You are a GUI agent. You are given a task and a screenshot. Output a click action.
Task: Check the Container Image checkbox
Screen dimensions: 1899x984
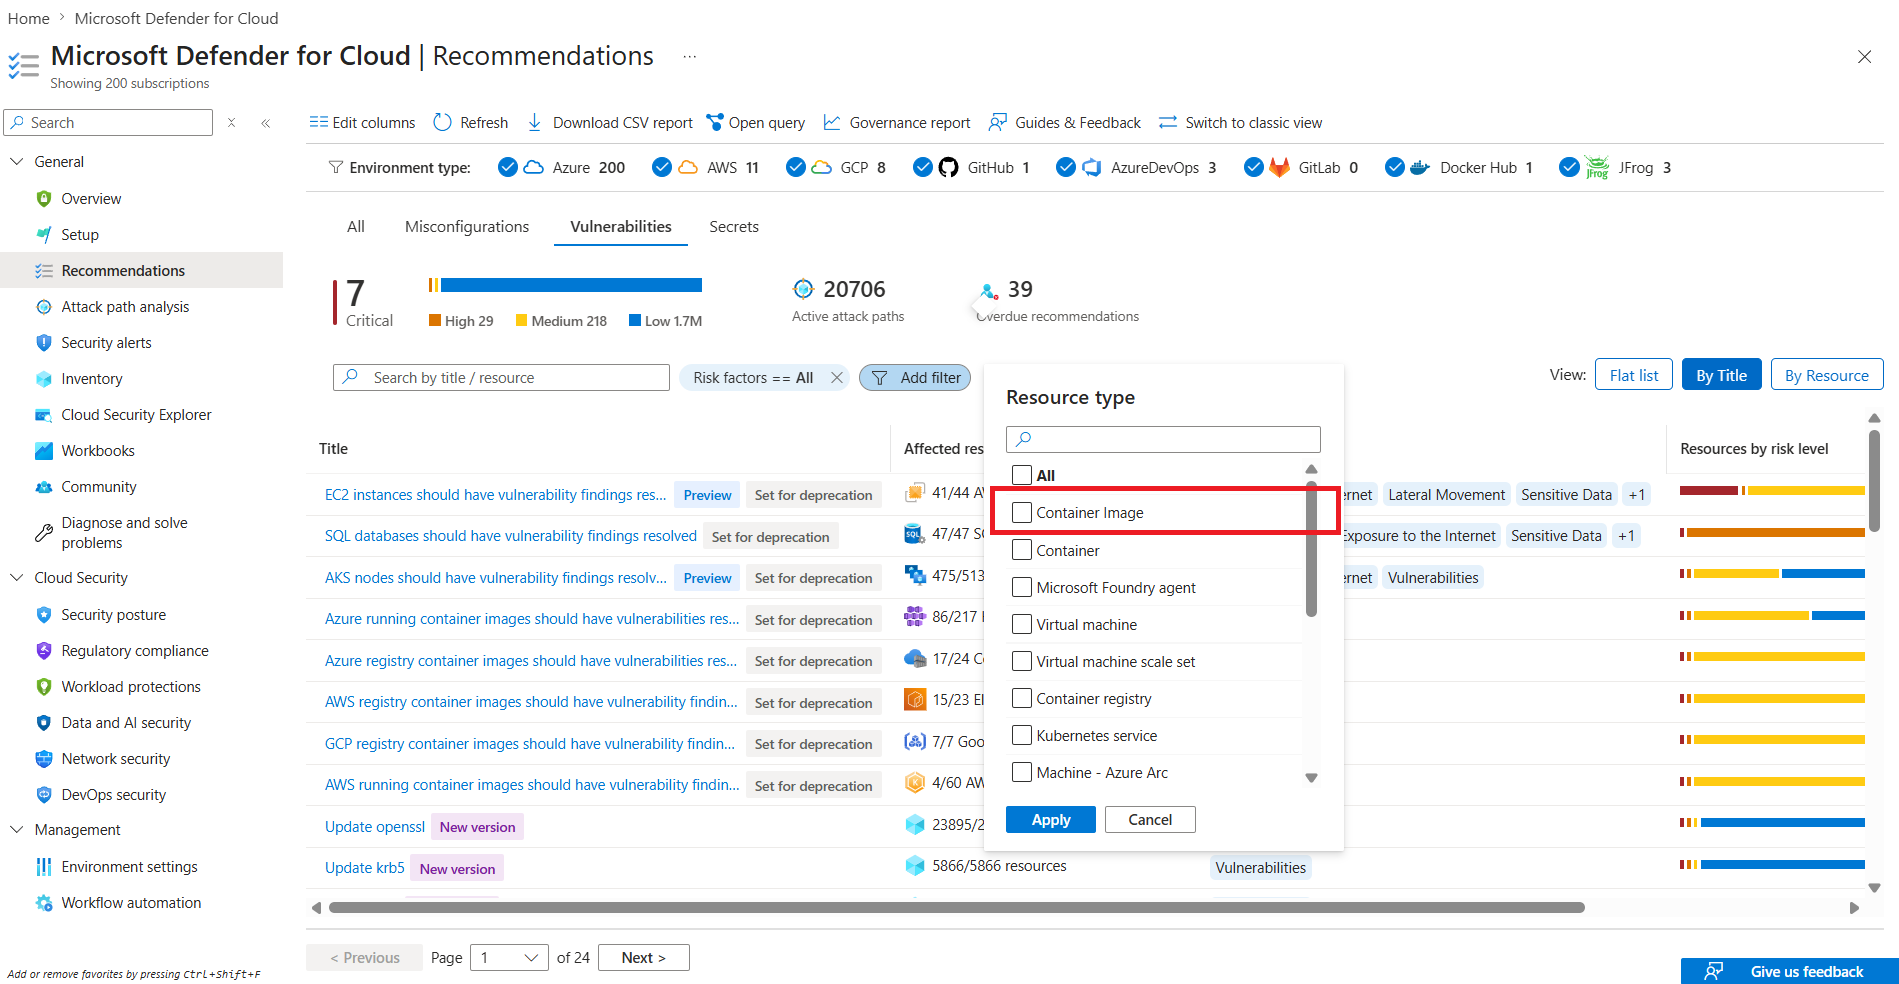pos(1021,512)
